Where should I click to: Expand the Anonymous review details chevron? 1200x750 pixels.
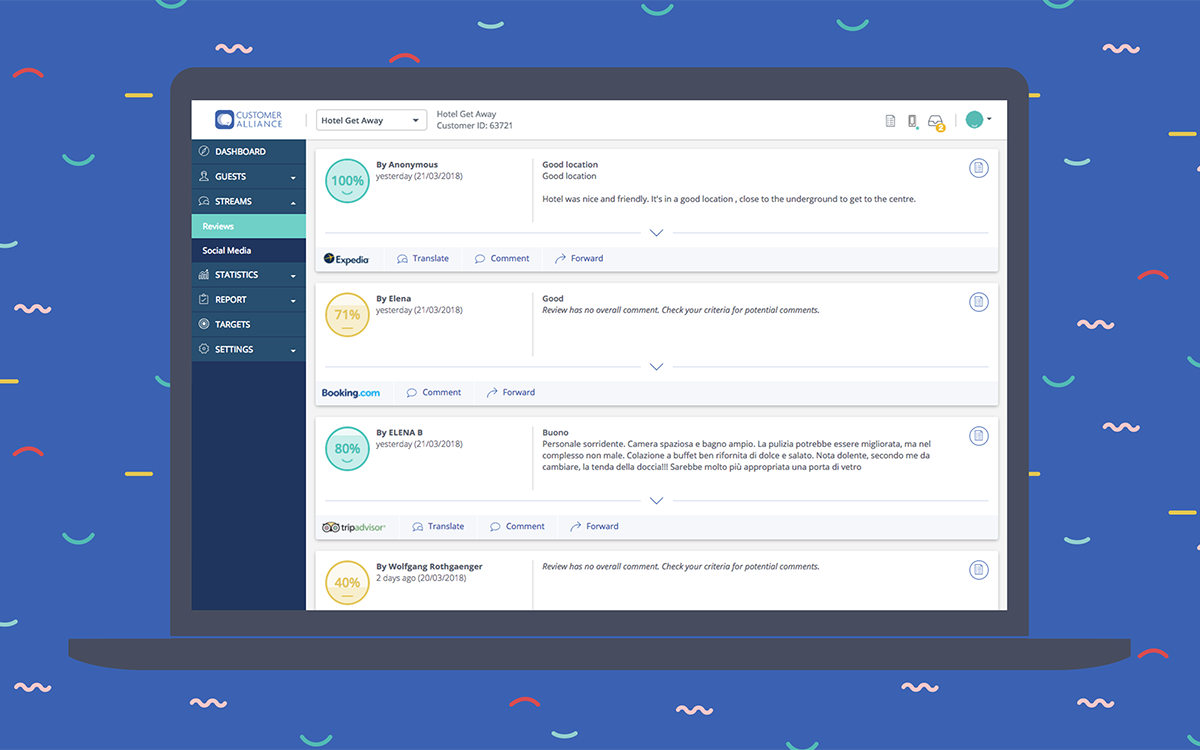(656, 233)
